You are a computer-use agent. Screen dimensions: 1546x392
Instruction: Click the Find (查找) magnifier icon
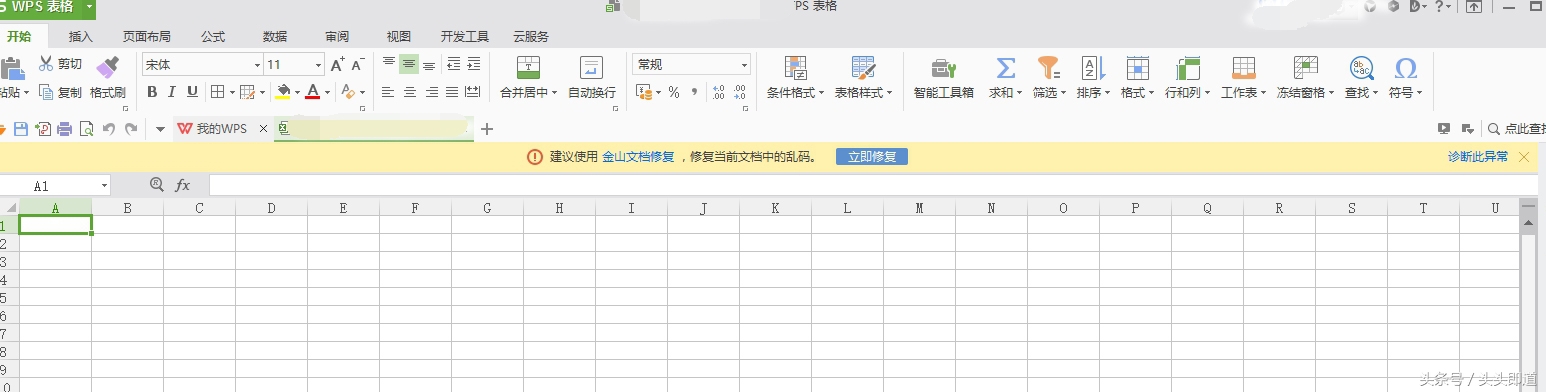(x=1361, y=68)
